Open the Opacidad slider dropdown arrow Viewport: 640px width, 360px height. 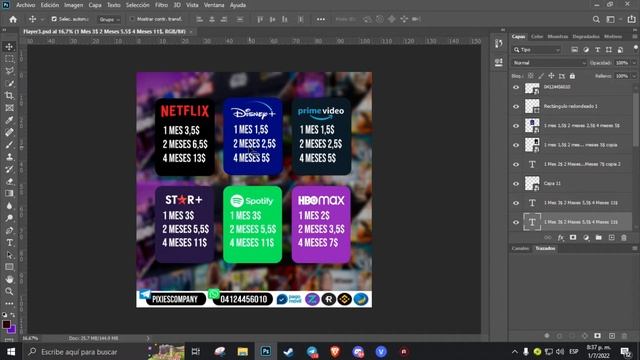633,63
